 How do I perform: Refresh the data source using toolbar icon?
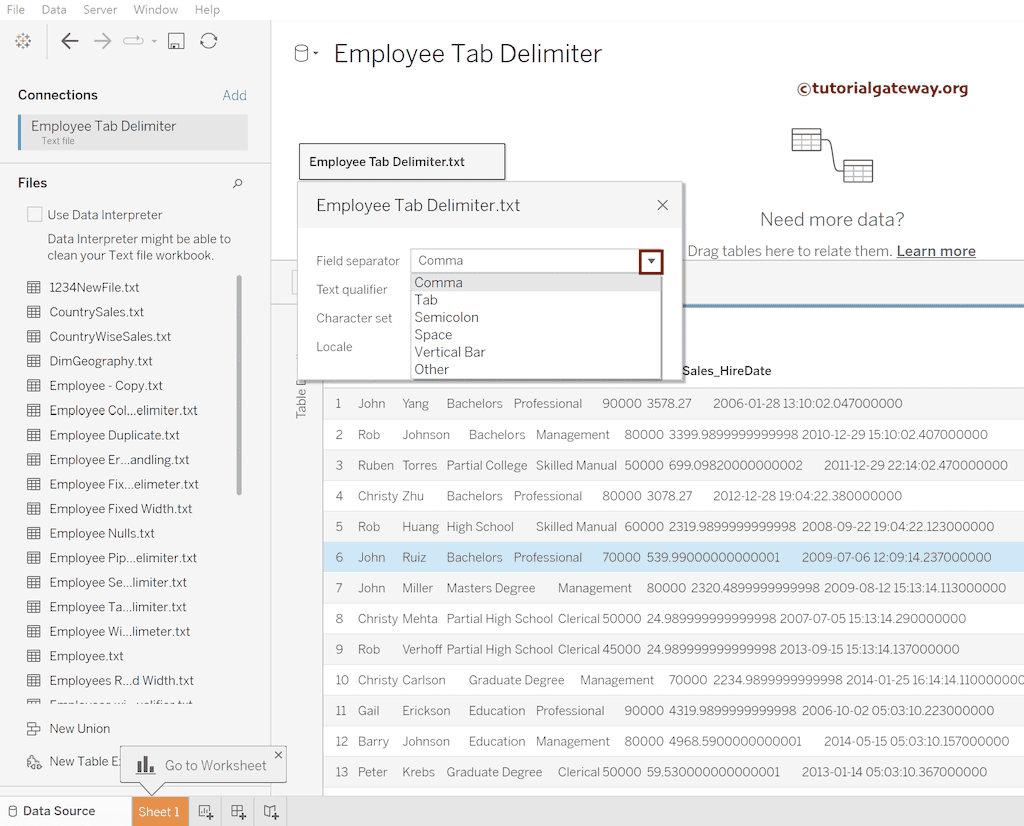point(207,41)
